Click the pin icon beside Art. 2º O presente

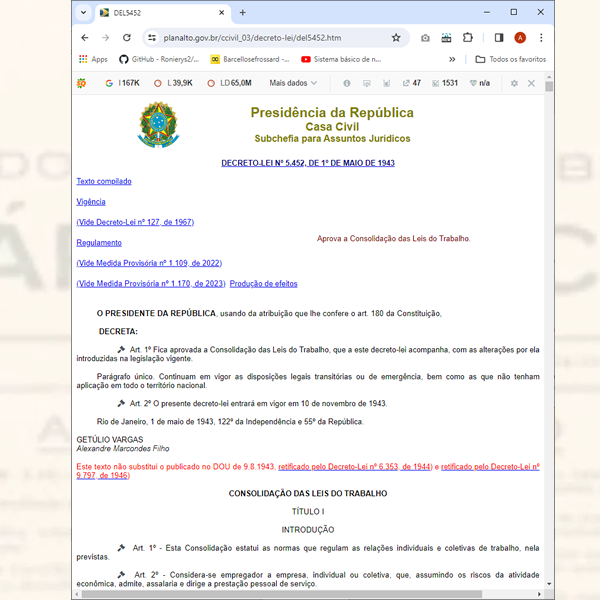click(121, 403)
